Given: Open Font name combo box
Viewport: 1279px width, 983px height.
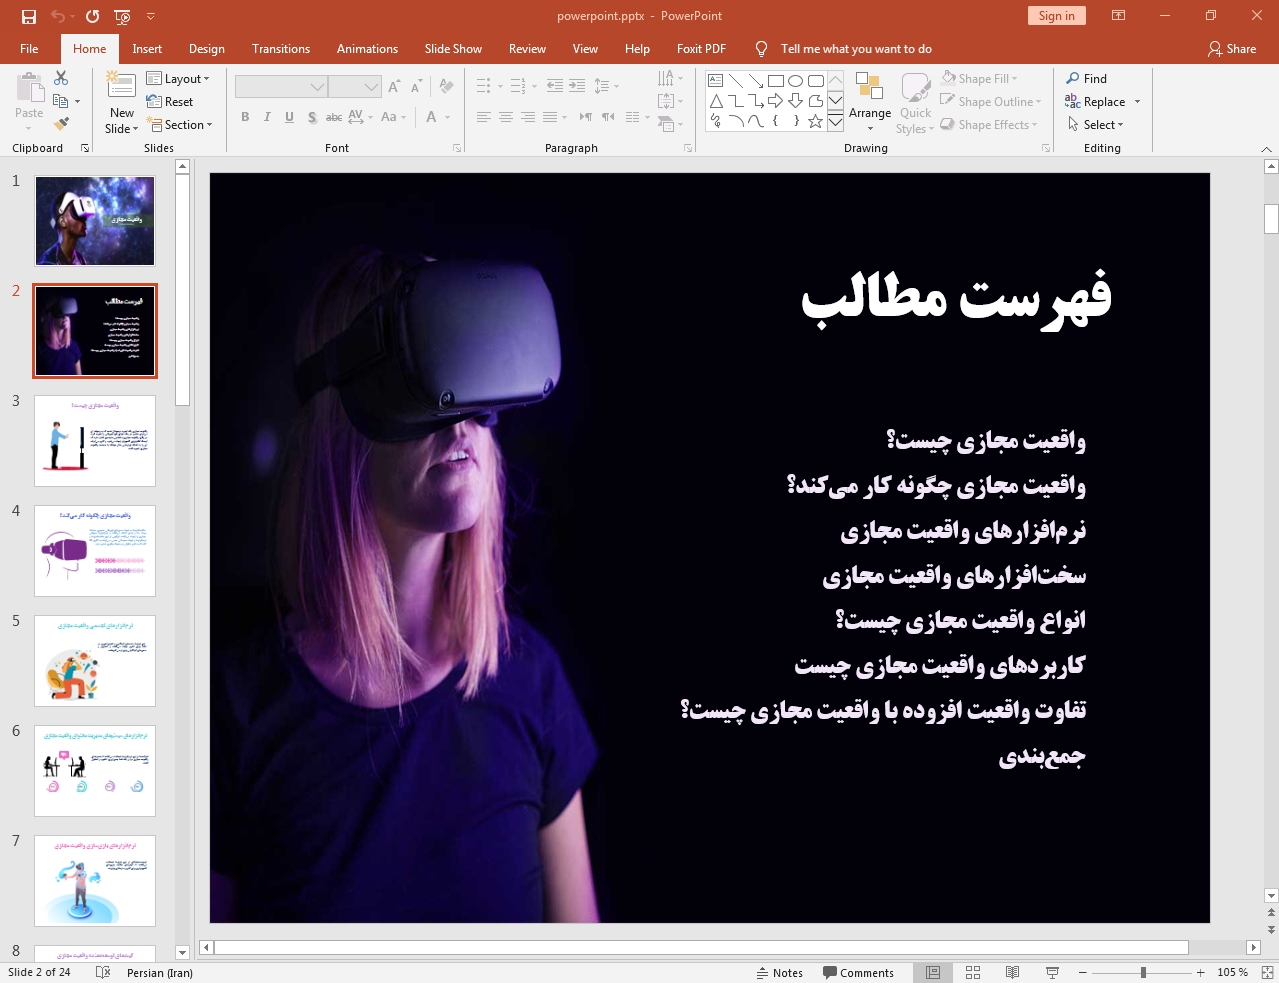Looking at the screenshot, I should 281,87.
